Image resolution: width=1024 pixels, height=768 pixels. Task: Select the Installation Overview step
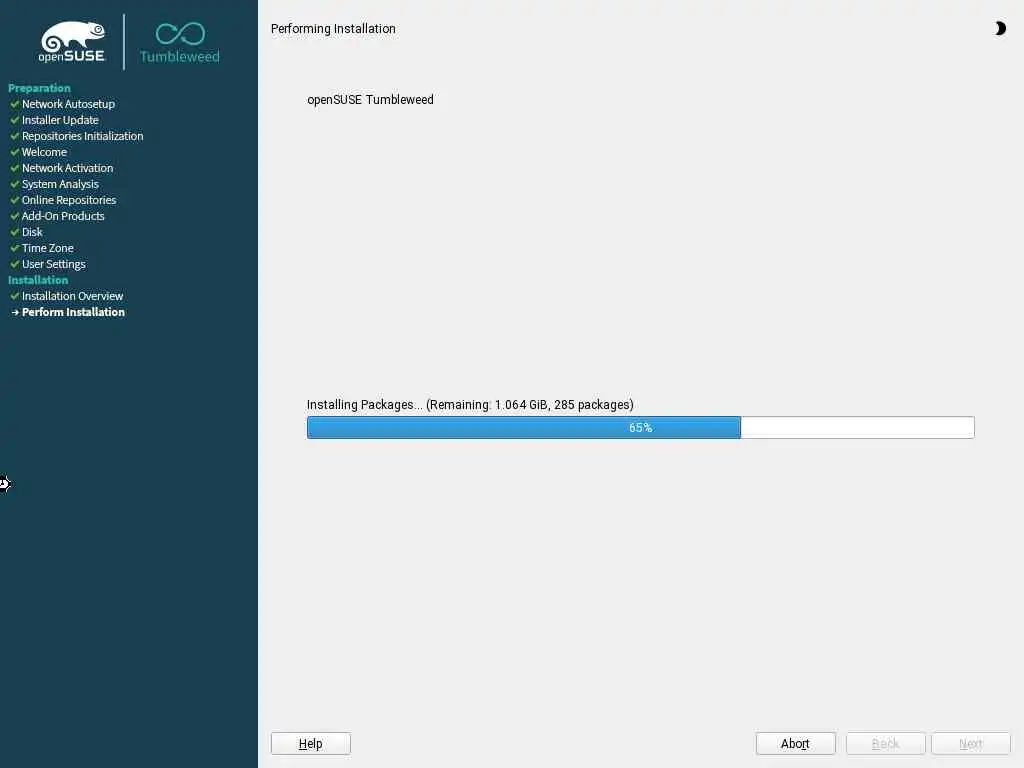click(72, 296)
